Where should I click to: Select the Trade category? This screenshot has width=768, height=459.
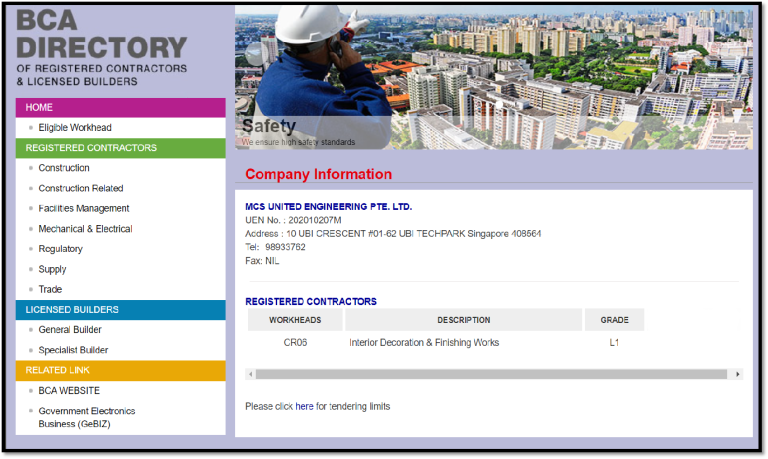(50, 289)
